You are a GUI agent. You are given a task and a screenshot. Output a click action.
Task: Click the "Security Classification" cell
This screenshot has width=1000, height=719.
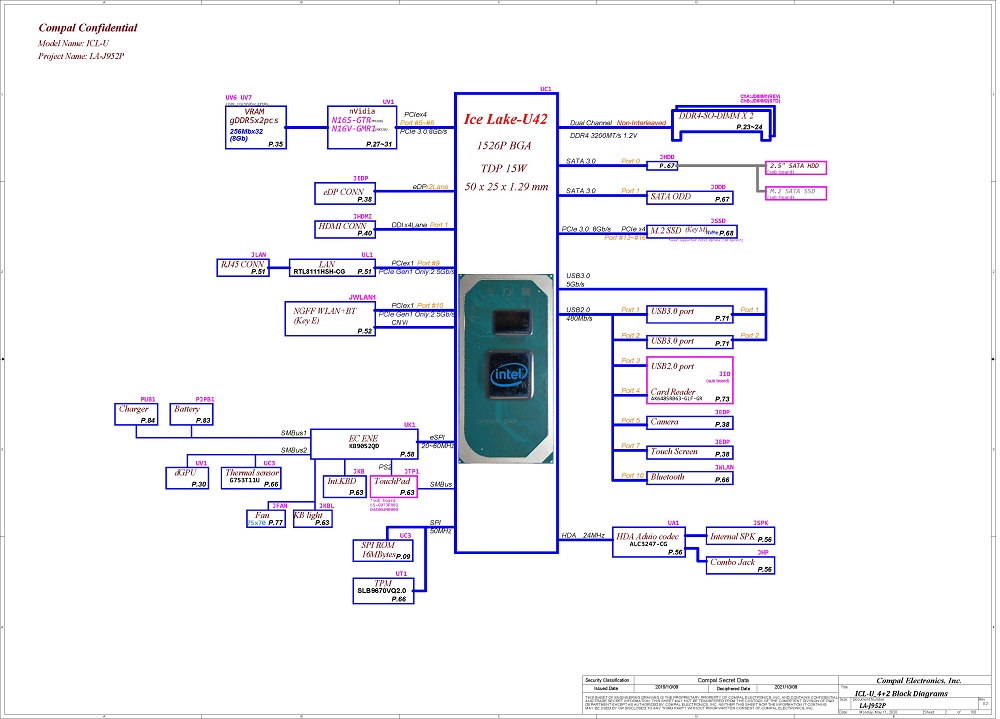(x=607, y=680)
